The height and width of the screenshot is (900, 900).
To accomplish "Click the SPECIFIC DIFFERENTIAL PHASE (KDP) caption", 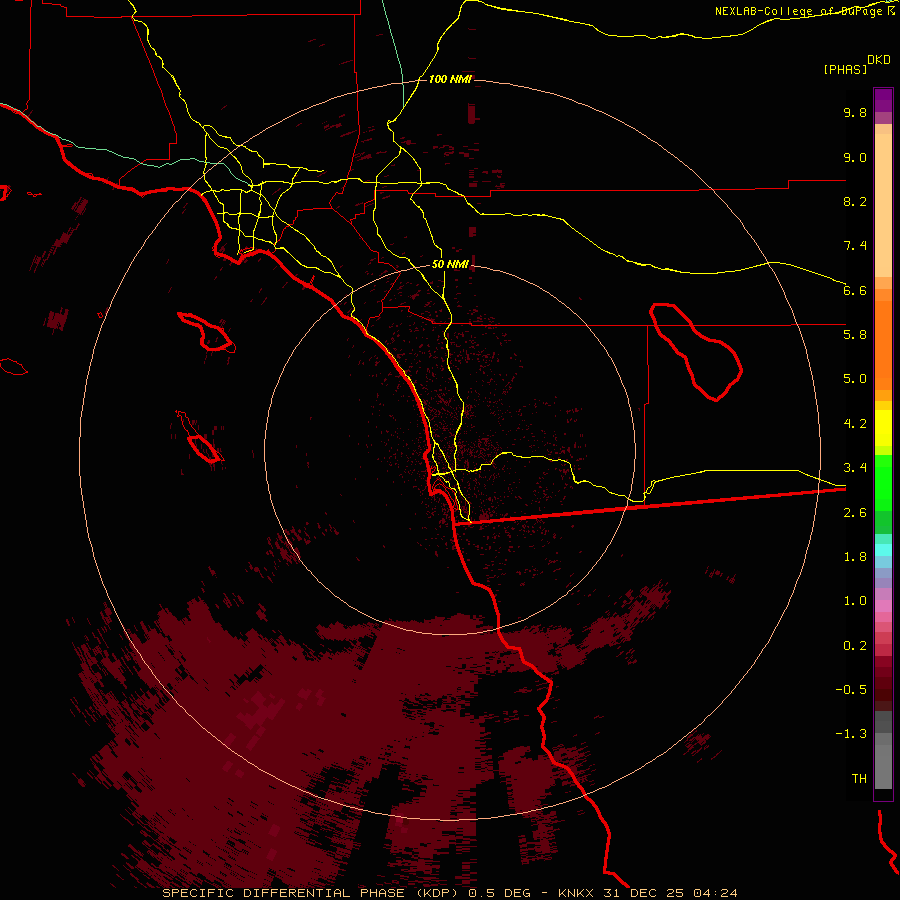I will tap(312, 893).
